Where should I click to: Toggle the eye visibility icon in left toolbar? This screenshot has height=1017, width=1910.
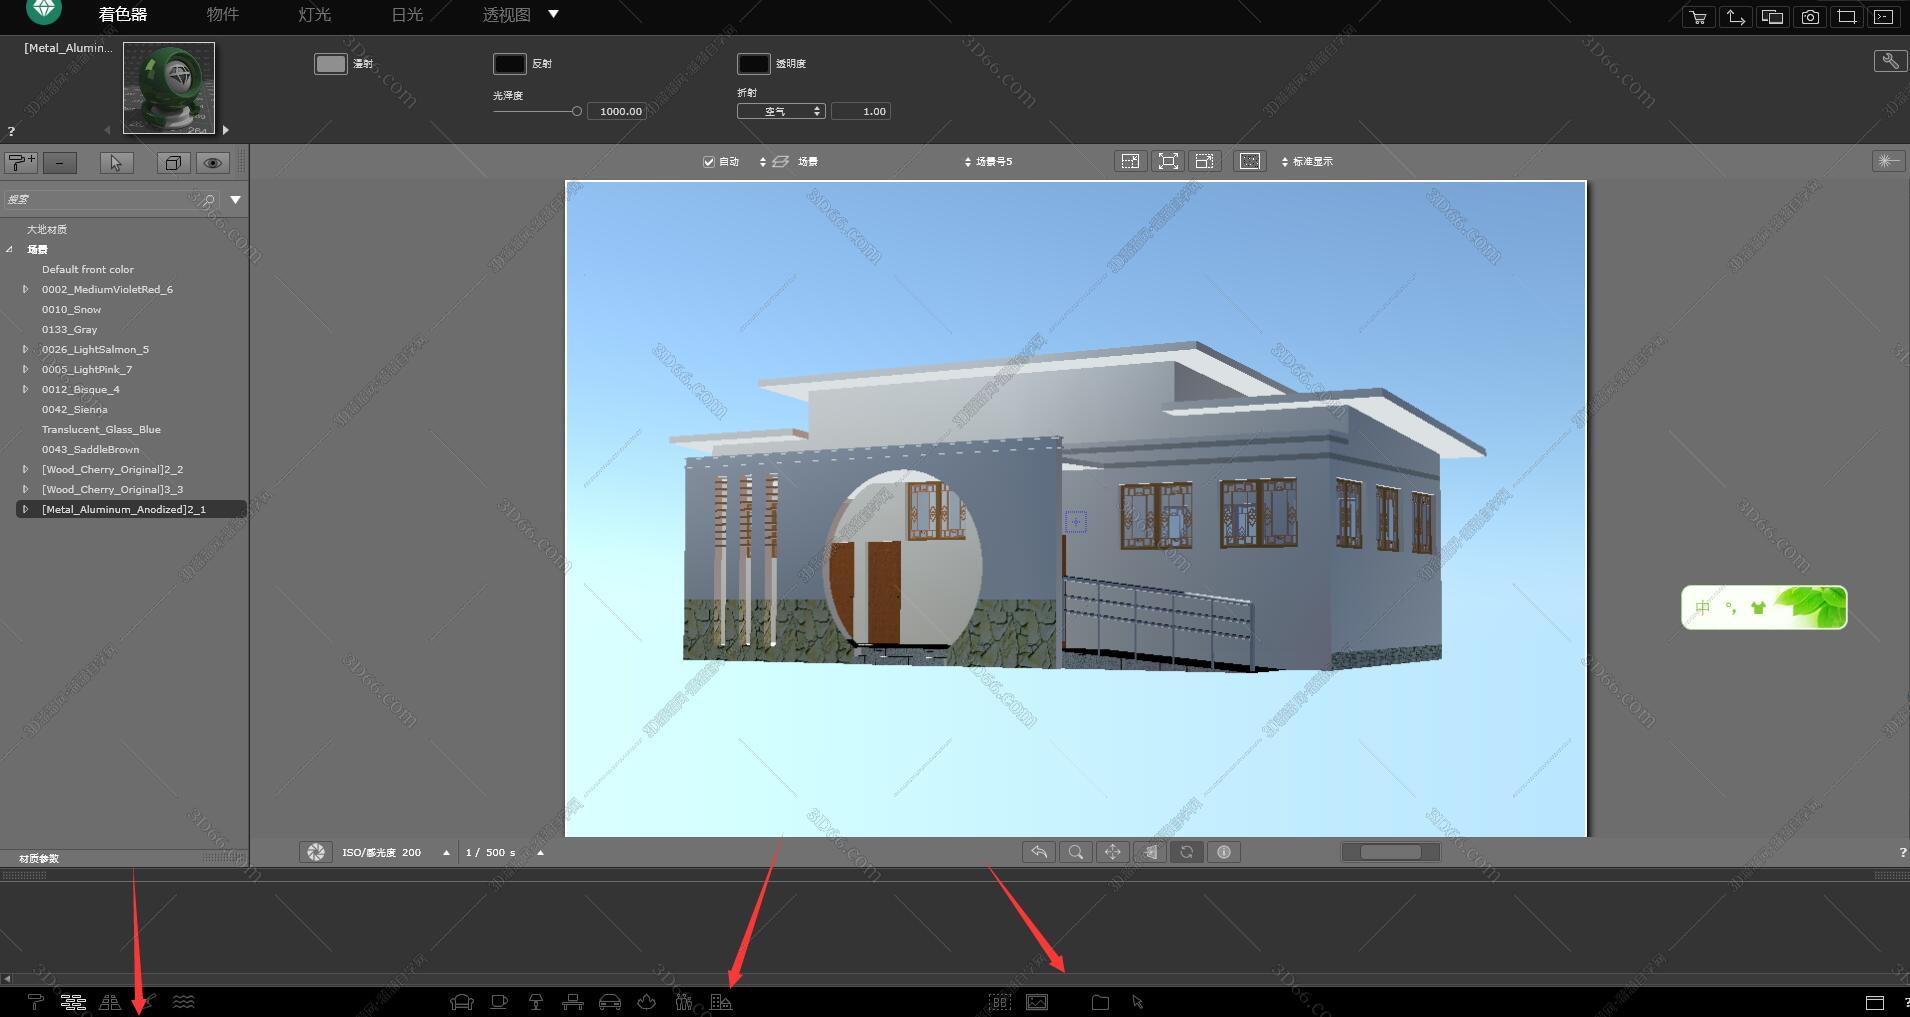[x=212, y=162]
